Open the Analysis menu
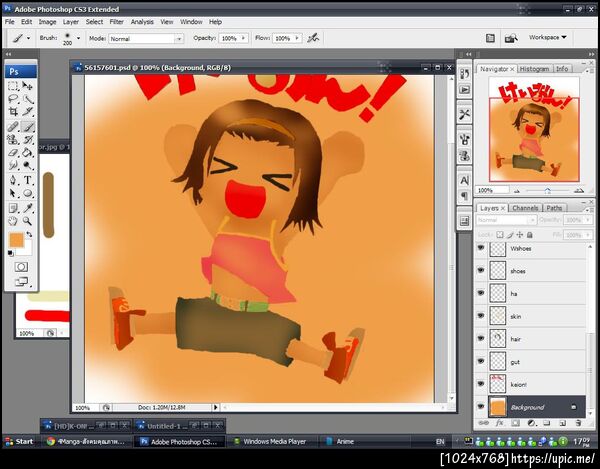Image resolution: width=600 pixels, height=469 pixels. pyautogui.click(x=142, y=22)
